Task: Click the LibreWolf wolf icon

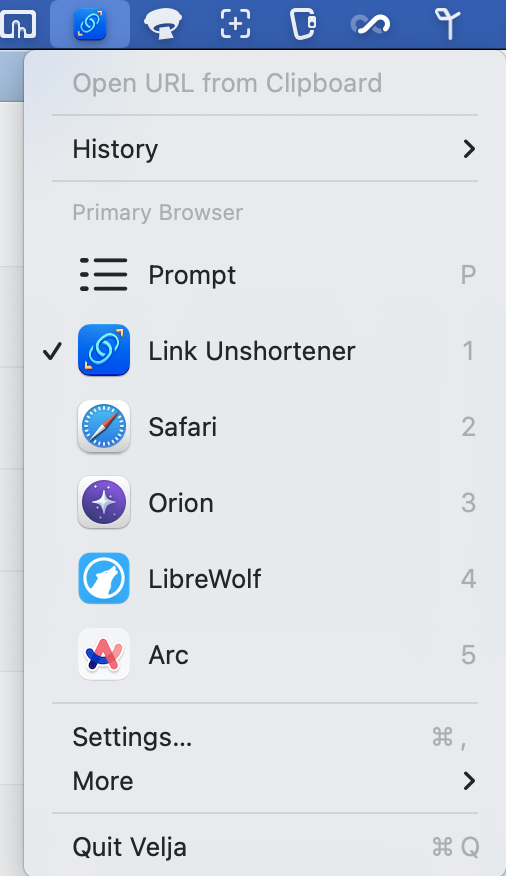Action: [x=104, y=578]
